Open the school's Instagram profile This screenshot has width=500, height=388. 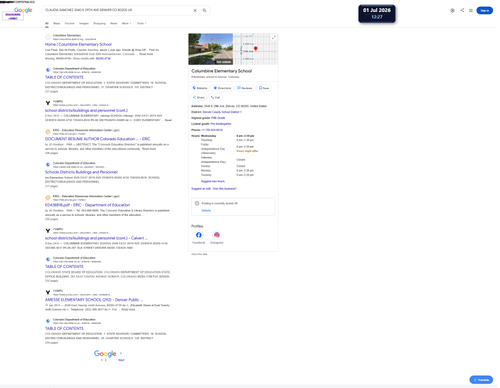[x=217, y=235]
